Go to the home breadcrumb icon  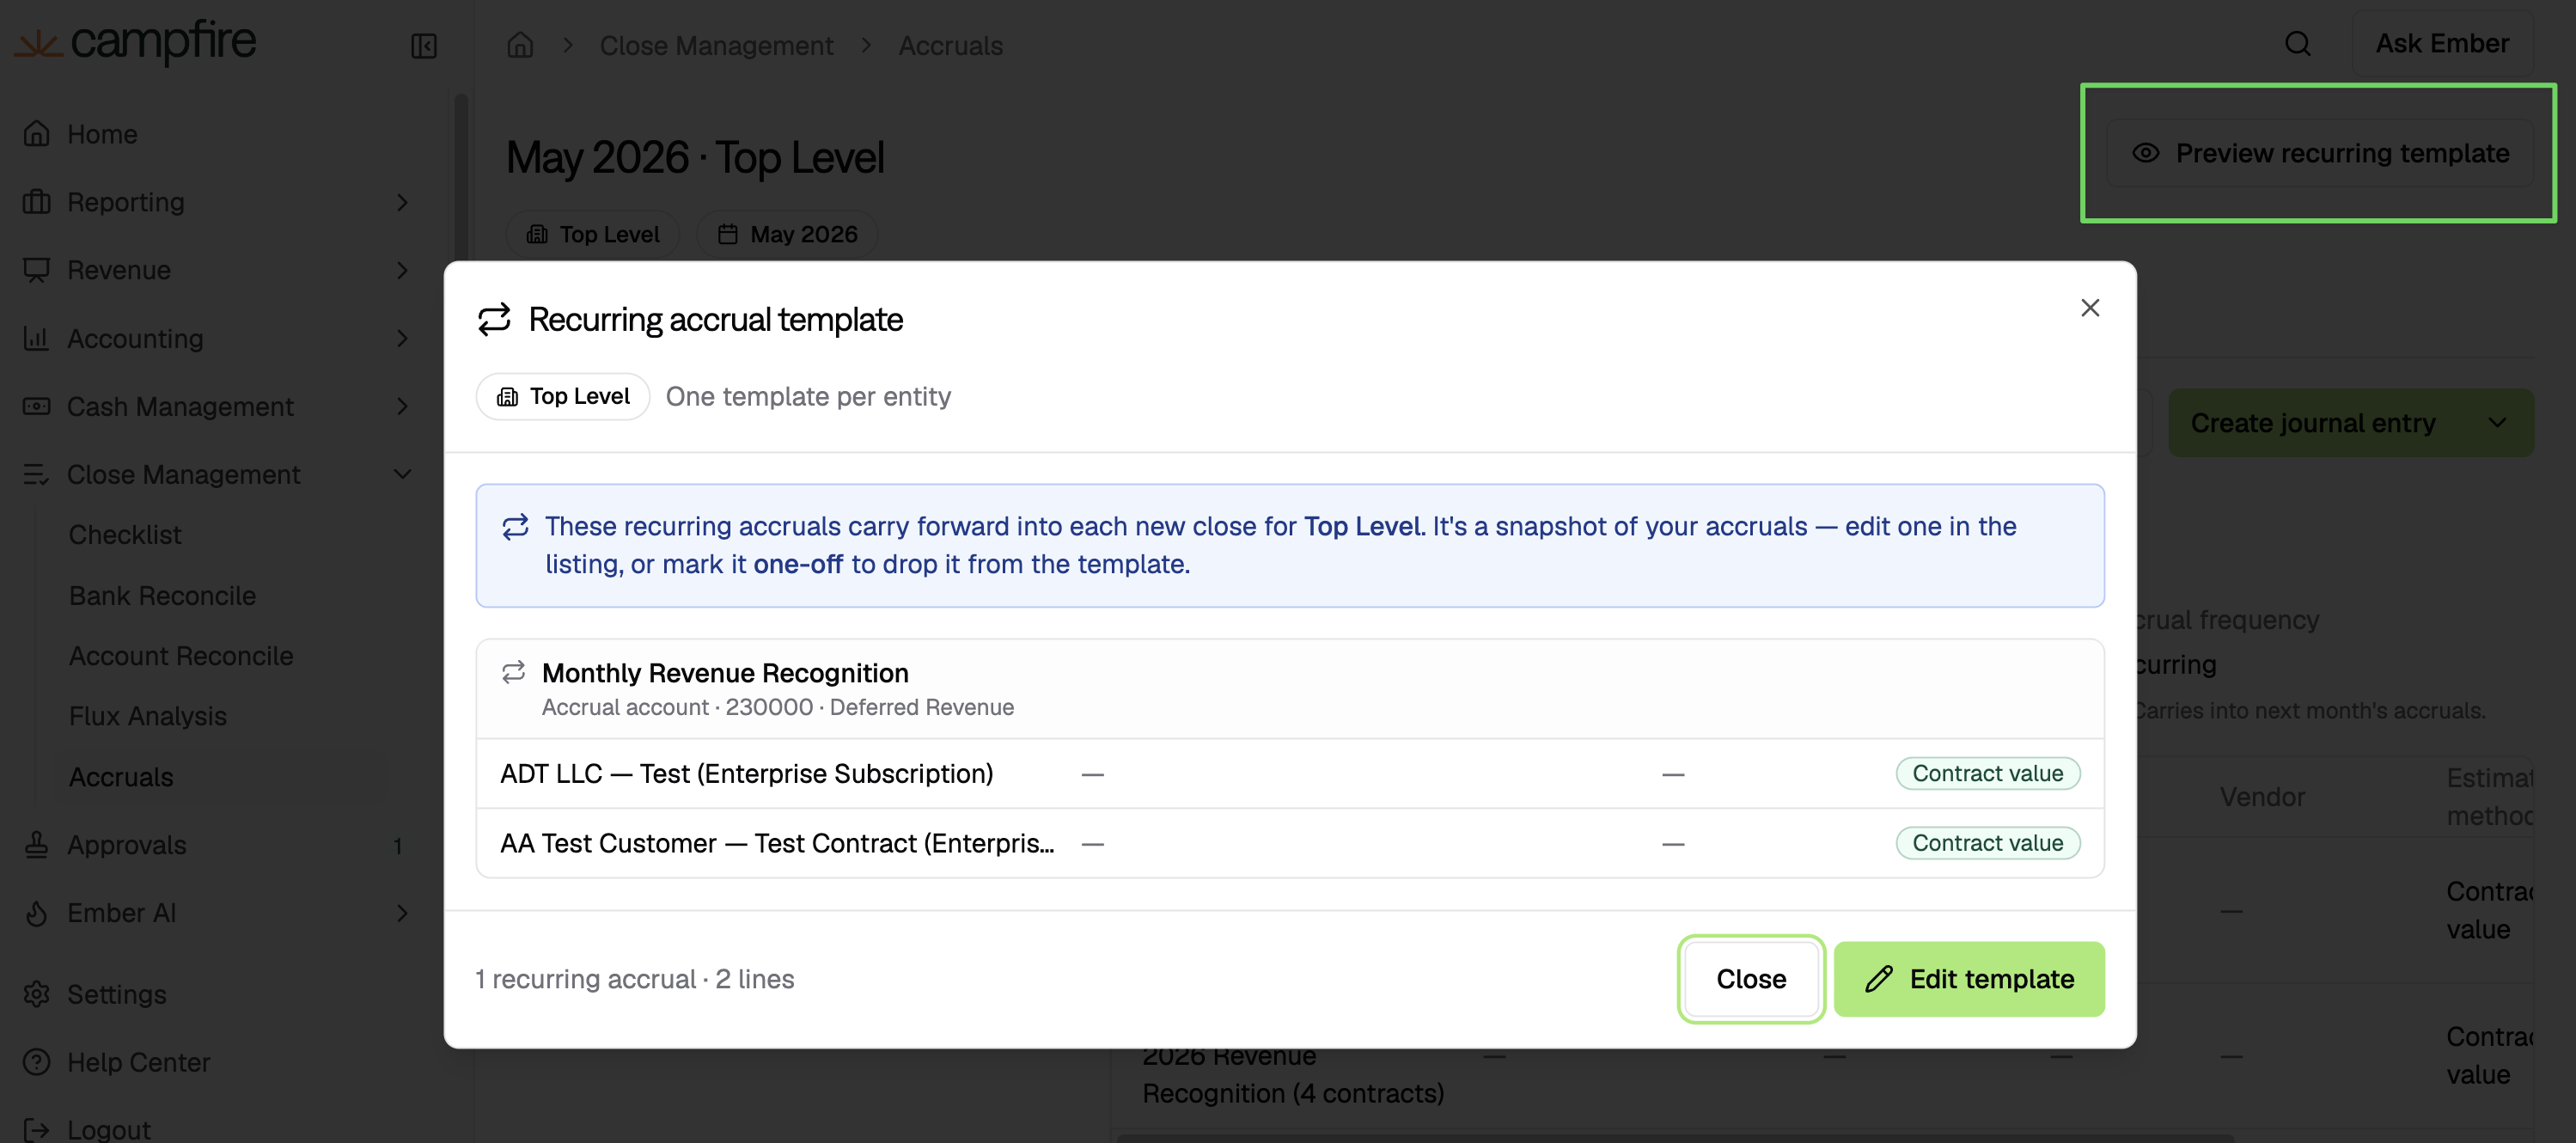(x=520, y=45)
